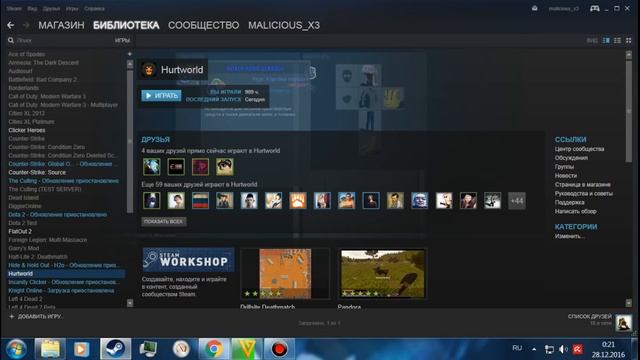640x360 pixels.
Task: Go back with the left arrow
Action: click(11, 25)
